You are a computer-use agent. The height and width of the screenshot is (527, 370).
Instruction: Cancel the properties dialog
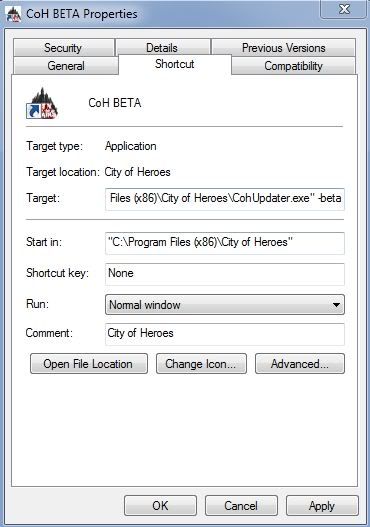pyautogui.click(x=241, y=505)
